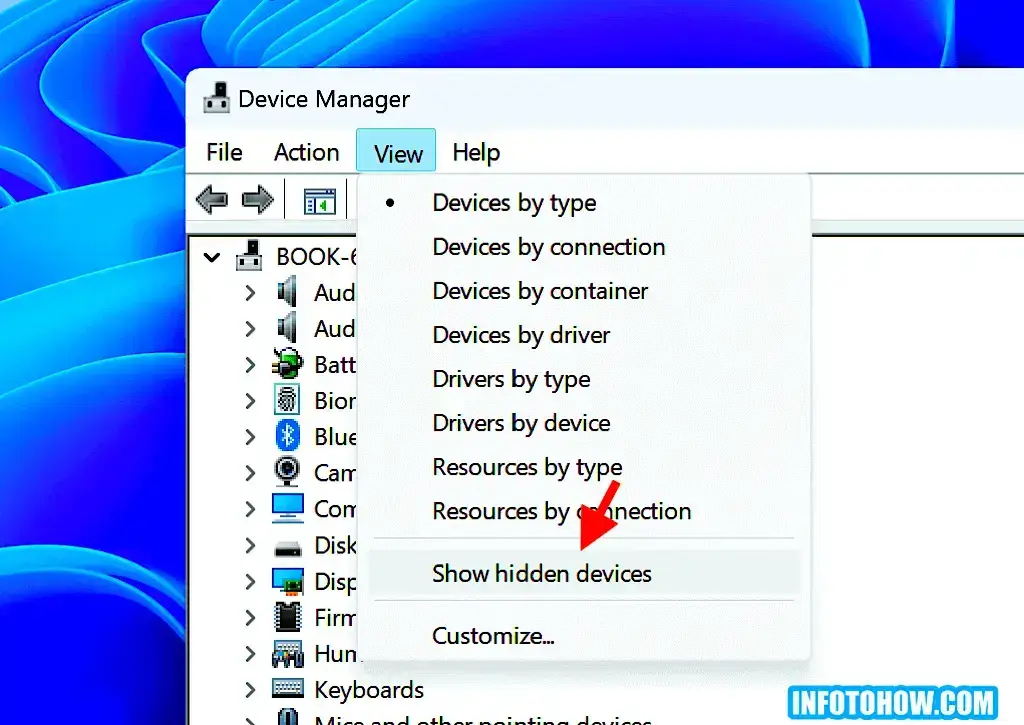This screenshot has width=1024, height=725.
Task: Click the webcam icon in the Cam row
Action: (287, 472)
